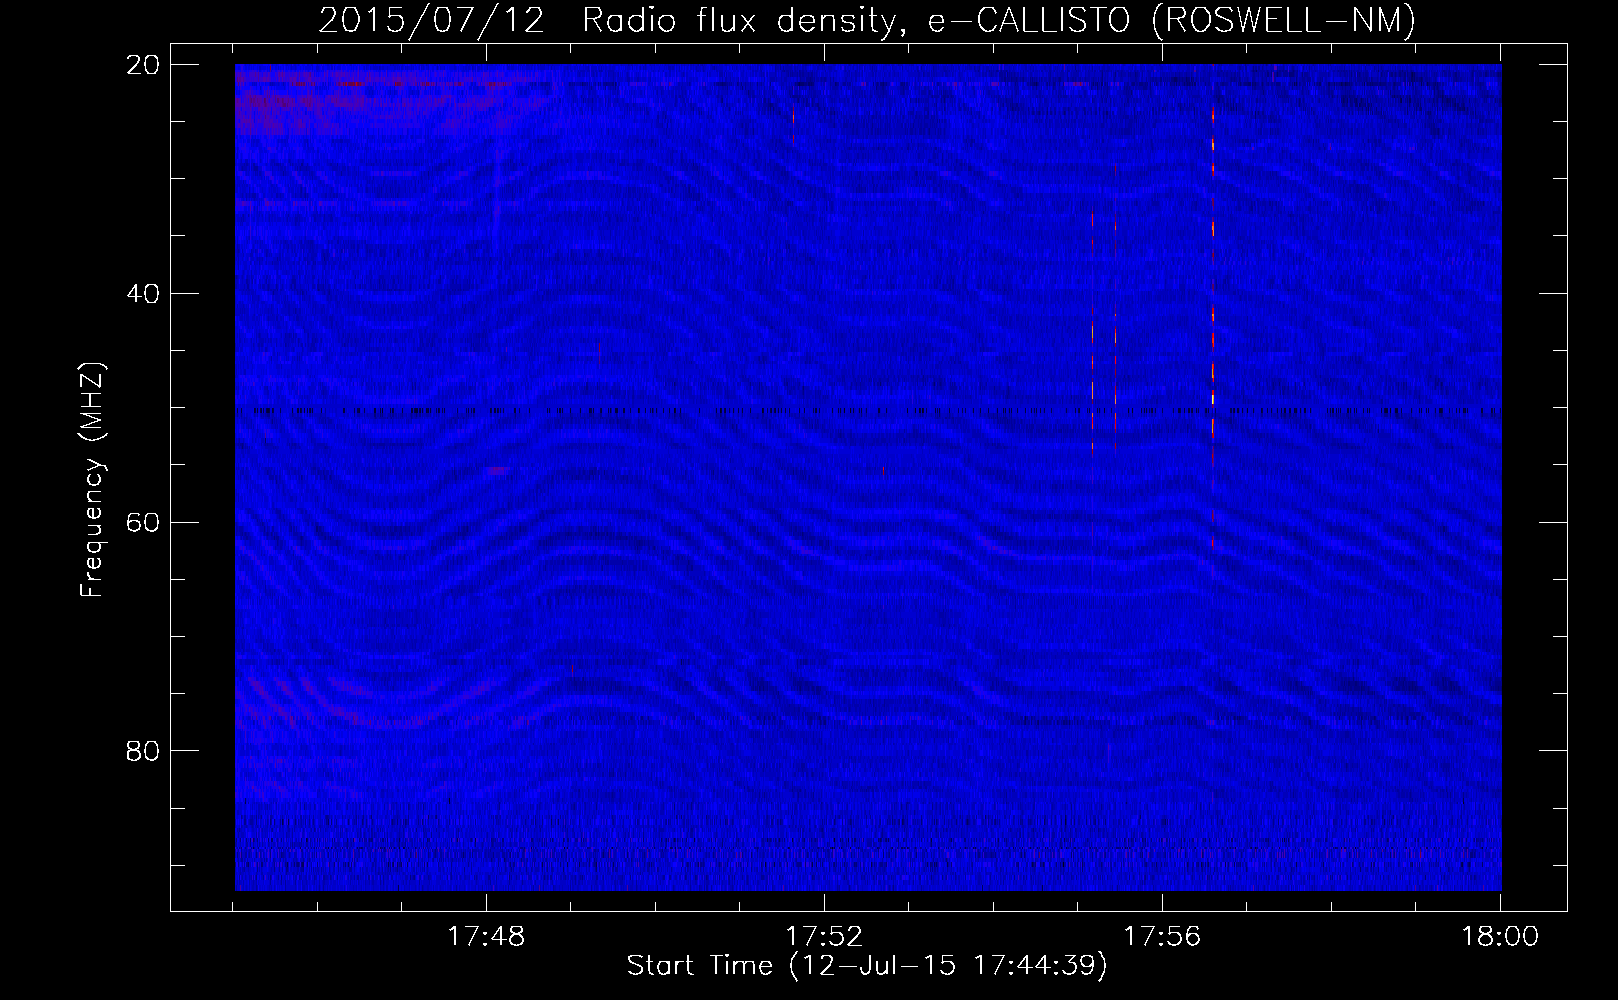1618x1000 pixels.
Task: Click the 'Start Time (12-Jul-15 17:44:39)' label
Action: coord(867,966)
